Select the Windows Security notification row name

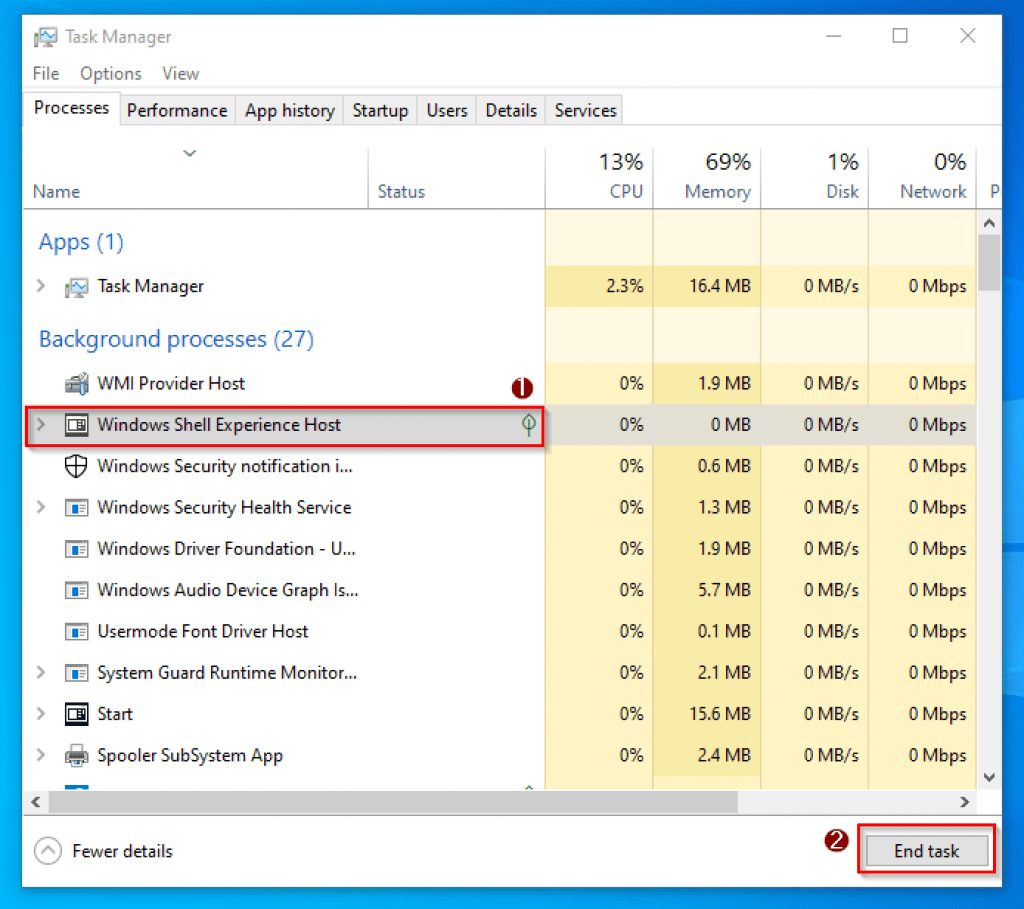[x=225, y=466]
